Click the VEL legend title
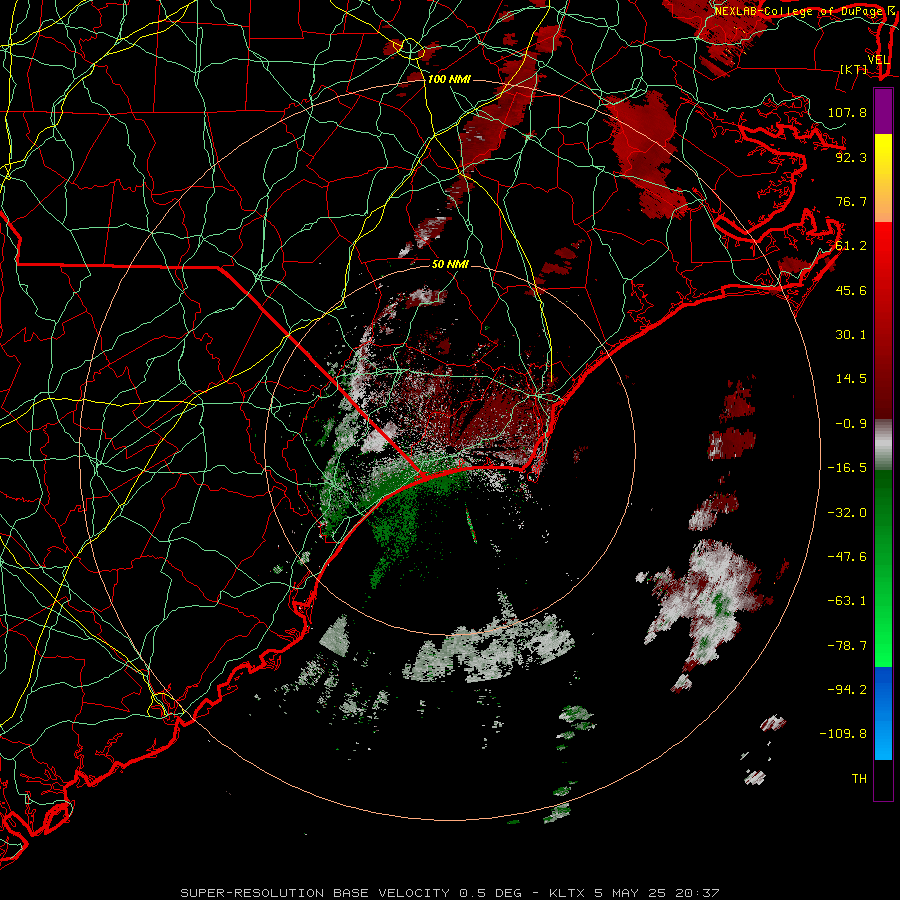The image size is (900, 900). point(879,60)
